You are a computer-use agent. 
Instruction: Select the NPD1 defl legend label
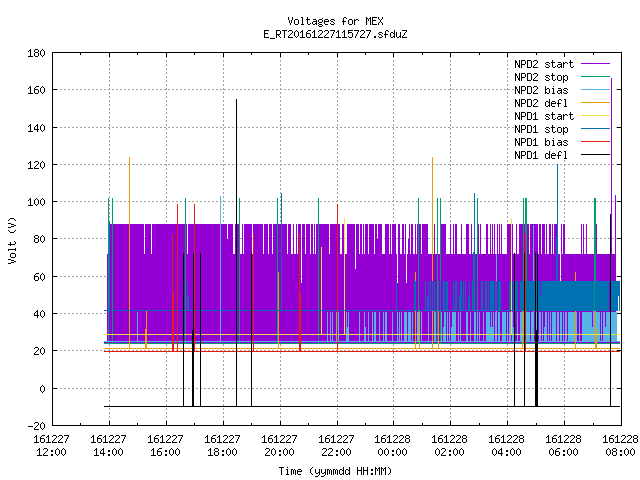click(541, 155)
